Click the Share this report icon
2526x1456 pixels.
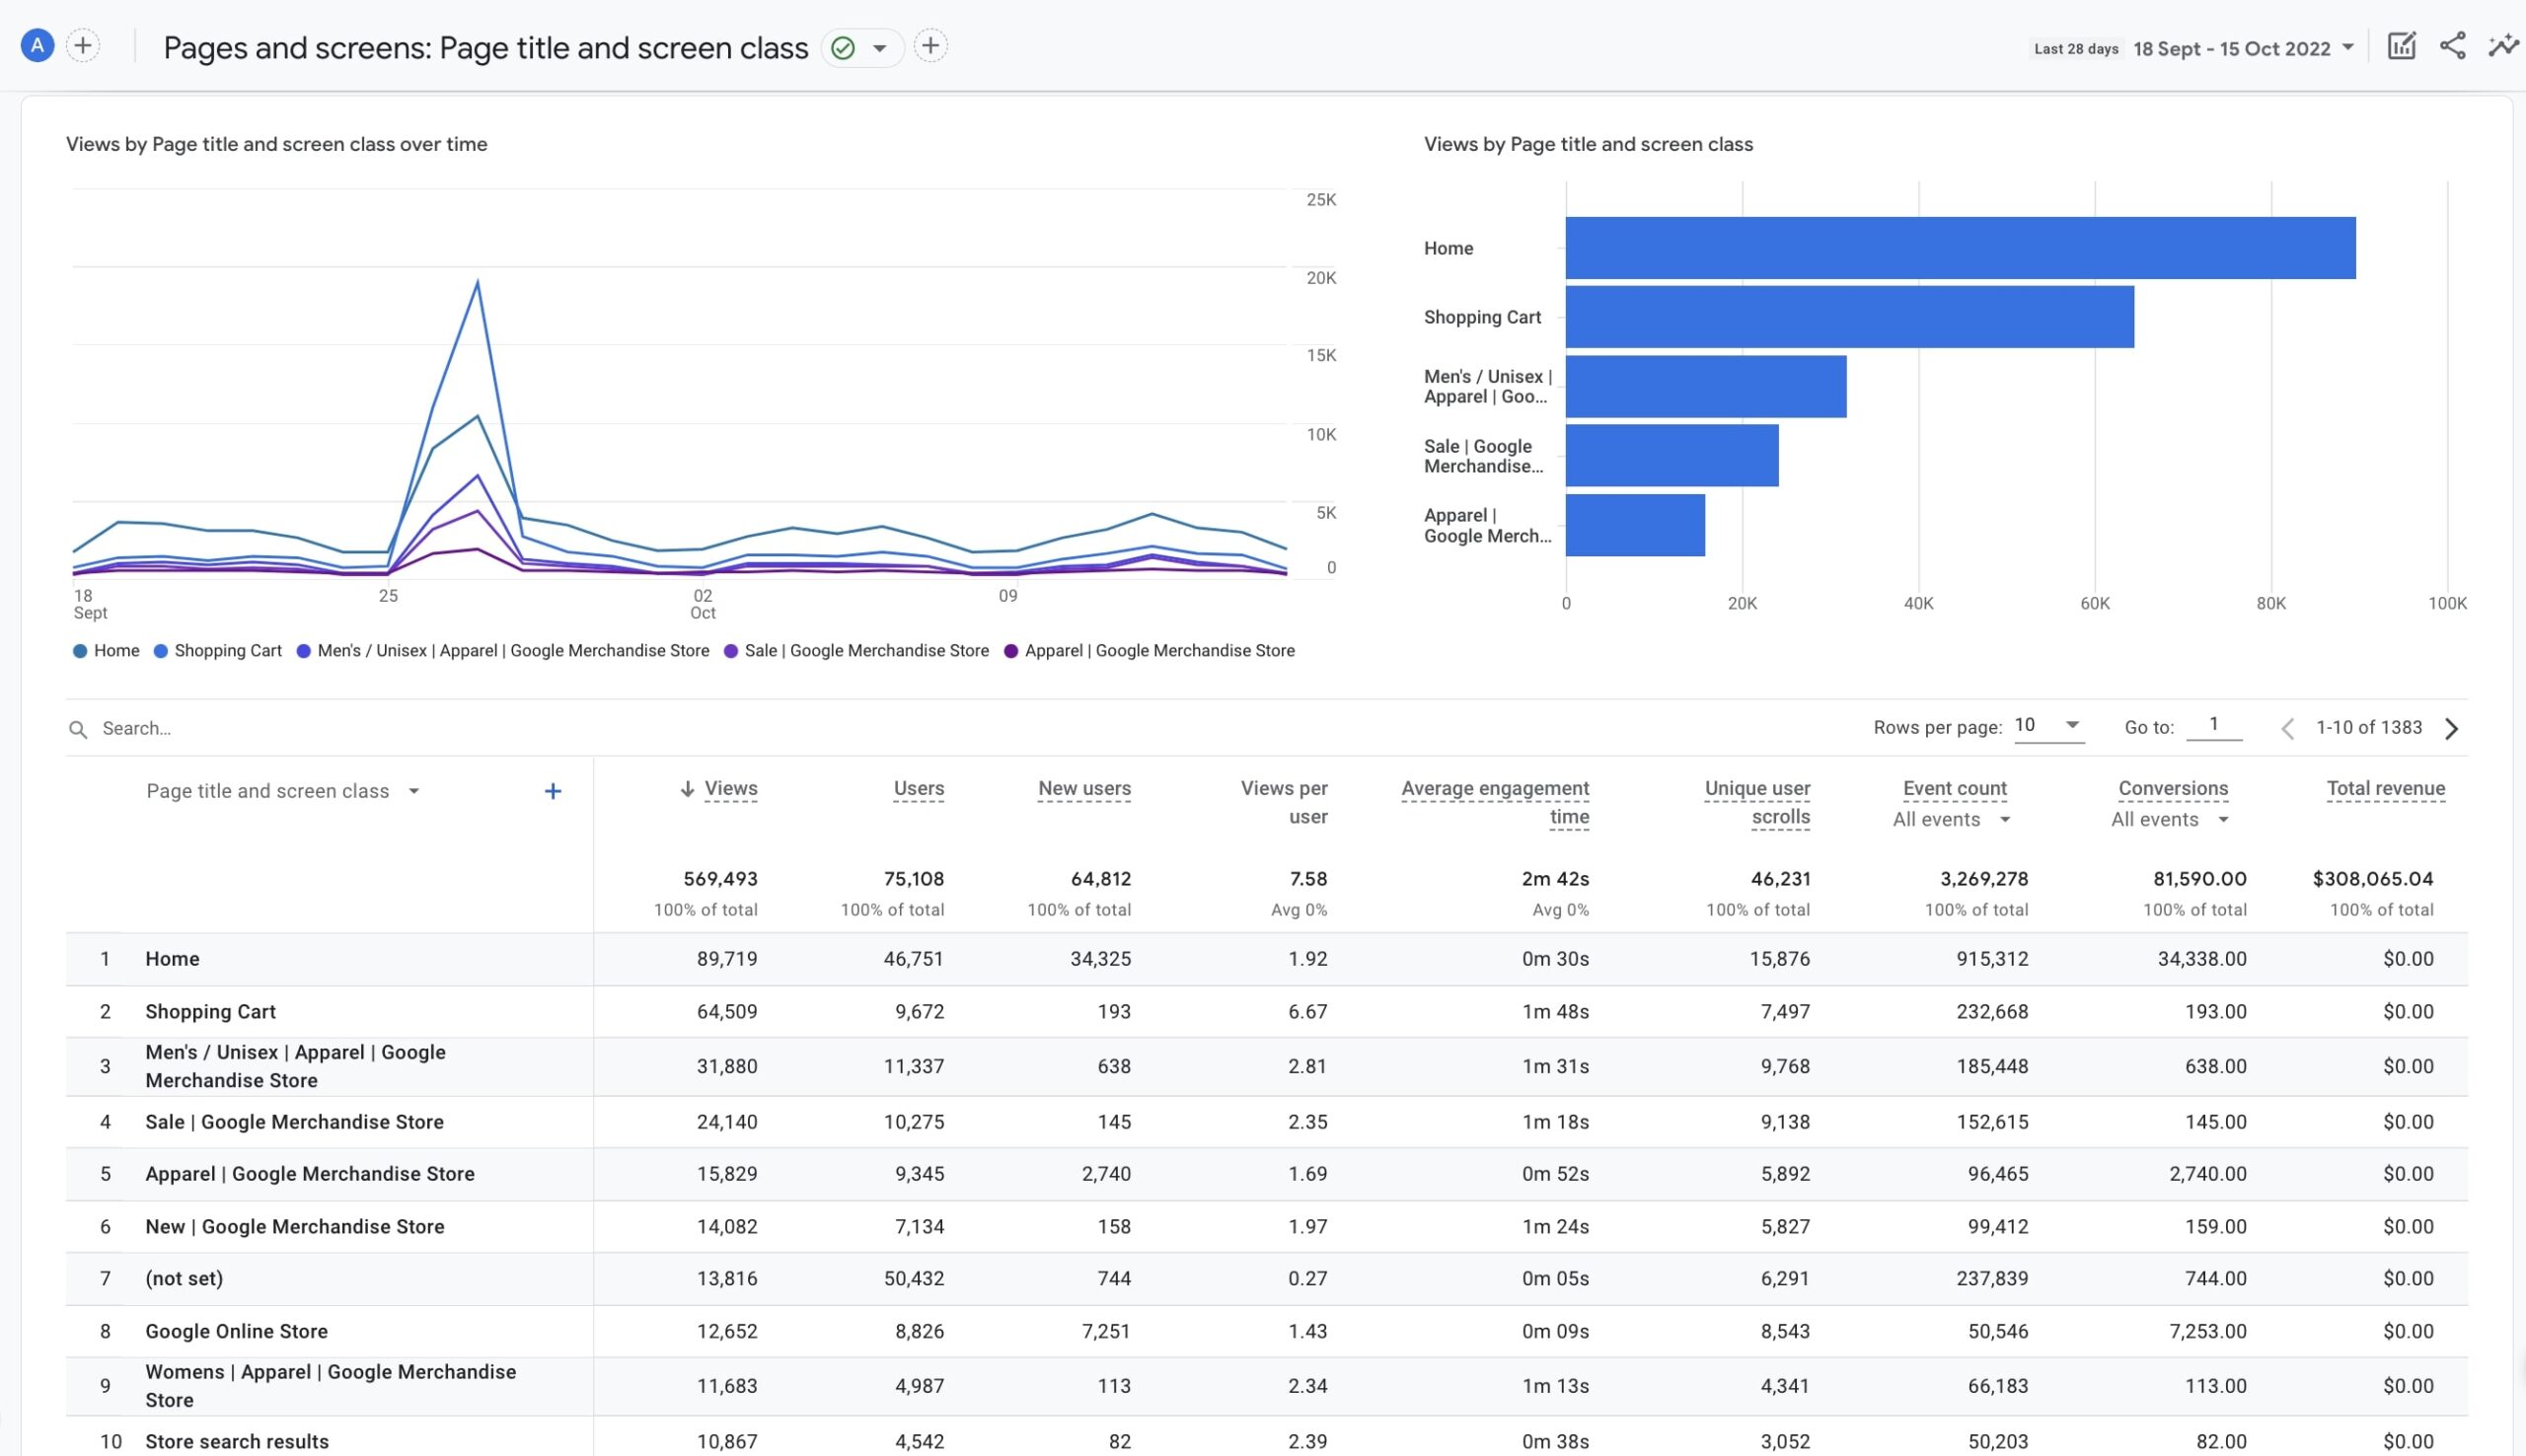[2452, 46]
